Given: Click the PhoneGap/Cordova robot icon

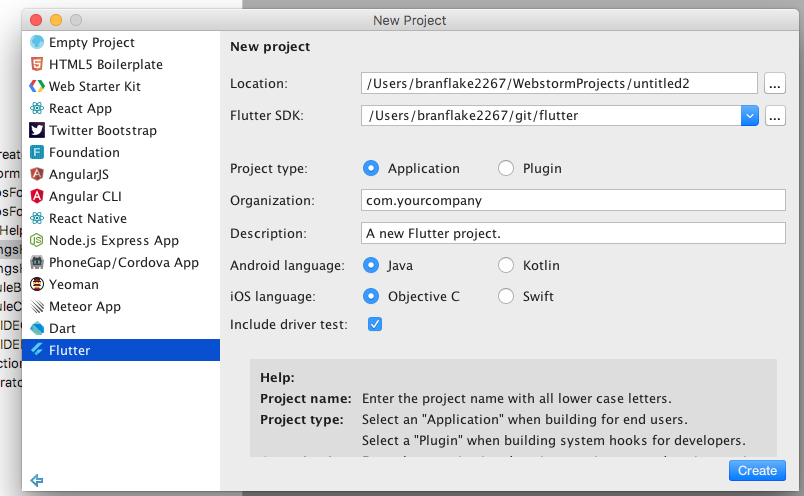Looking at the screenshot, I should coord(37,262).
